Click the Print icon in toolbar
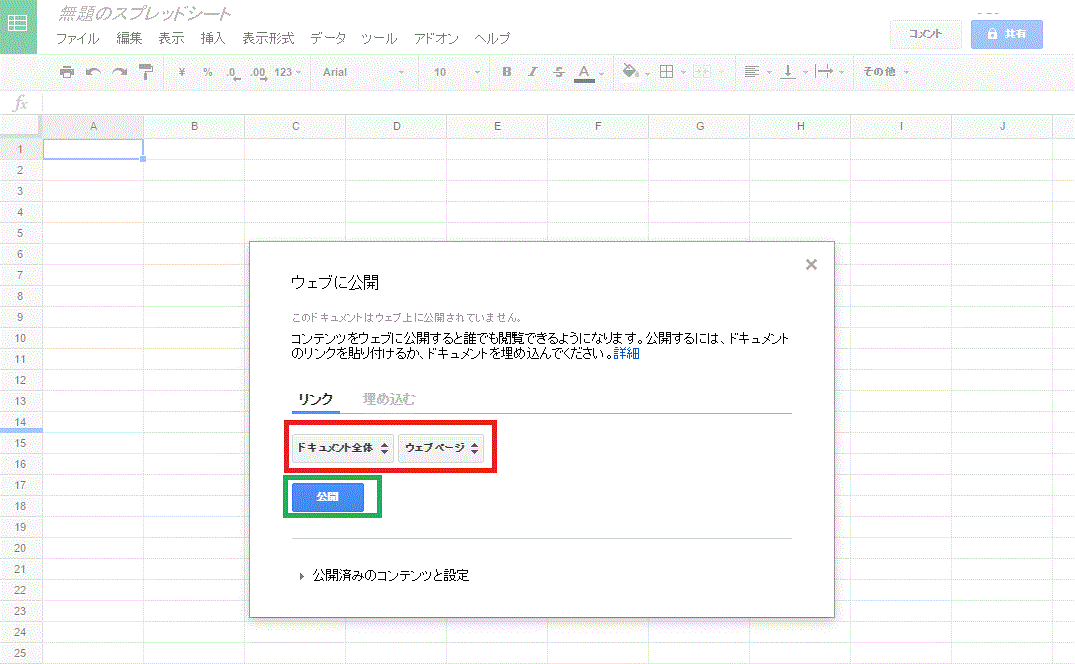This screenshot has height=664, width=1075. tap(67, 72)
